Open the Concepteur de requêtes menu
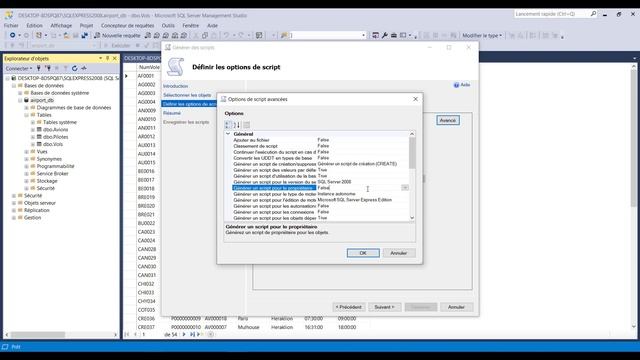Screen dimensions: 640x360 click(128, 25)
